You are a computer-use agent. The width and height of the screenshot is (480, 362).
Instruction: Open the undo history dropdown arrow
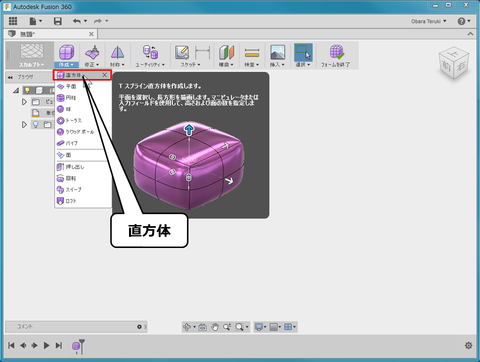pos(85,21)
